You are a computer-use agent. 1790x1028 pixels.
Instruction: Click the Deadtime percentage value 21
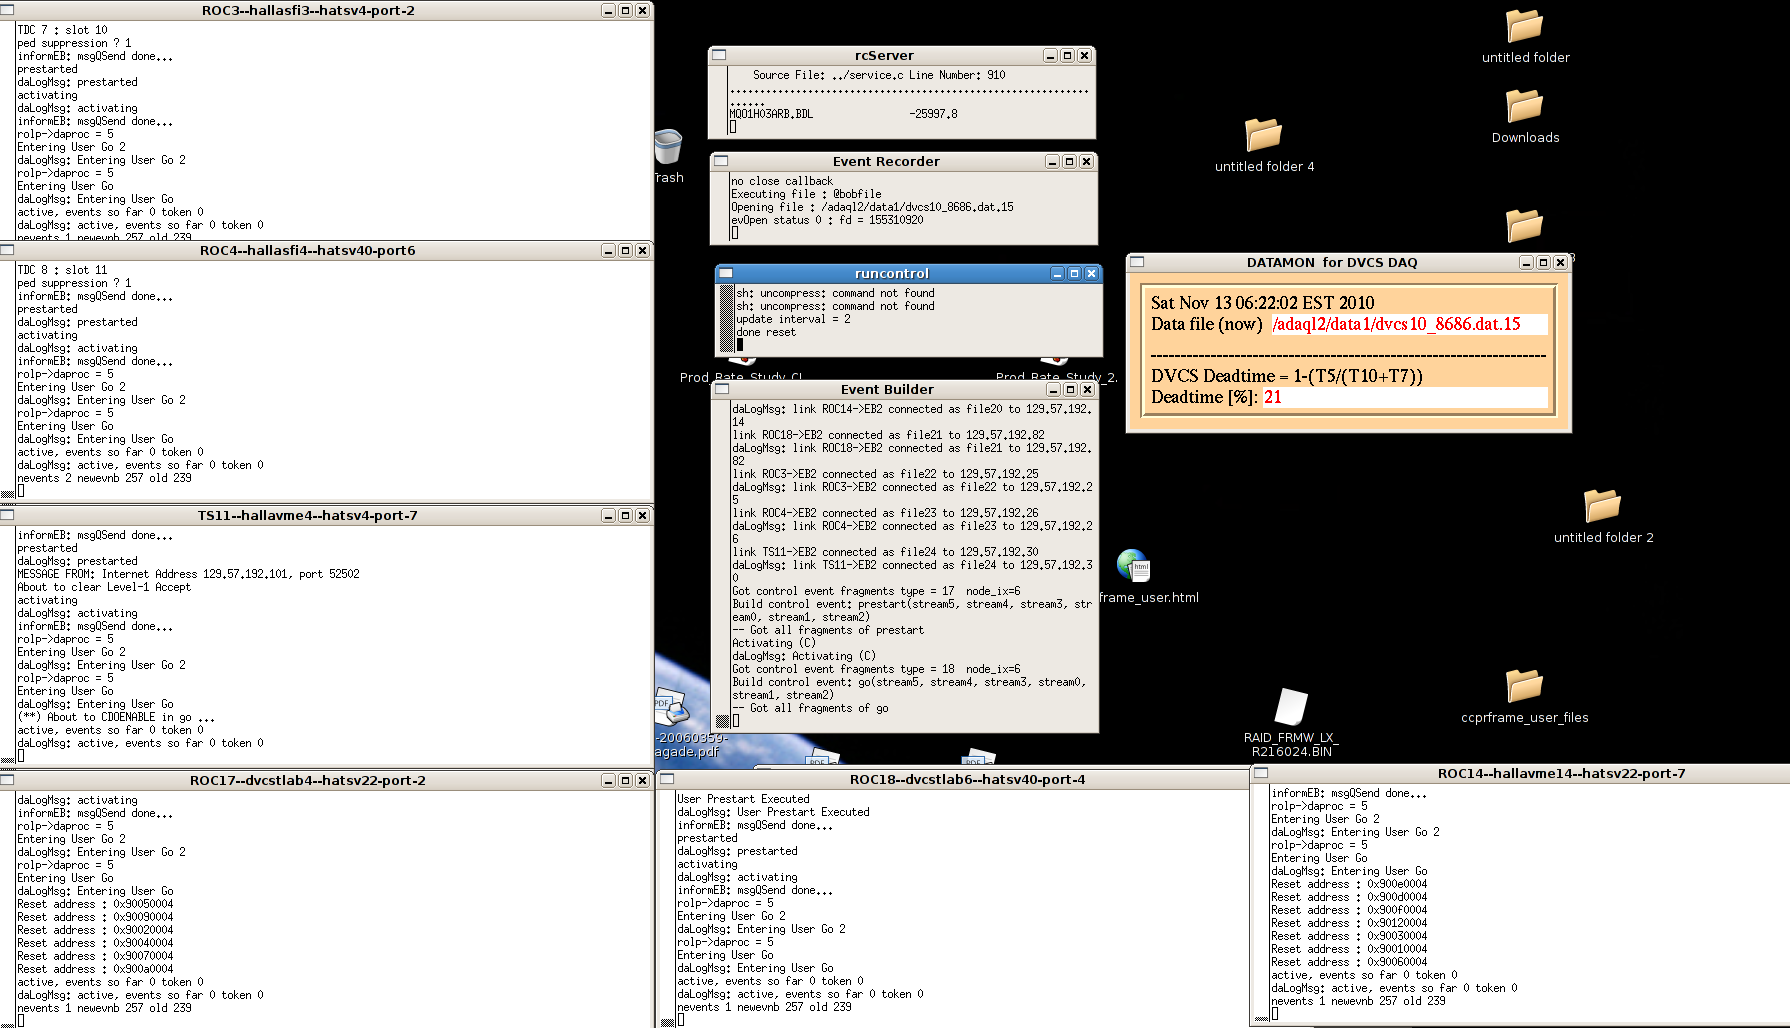1272,397
